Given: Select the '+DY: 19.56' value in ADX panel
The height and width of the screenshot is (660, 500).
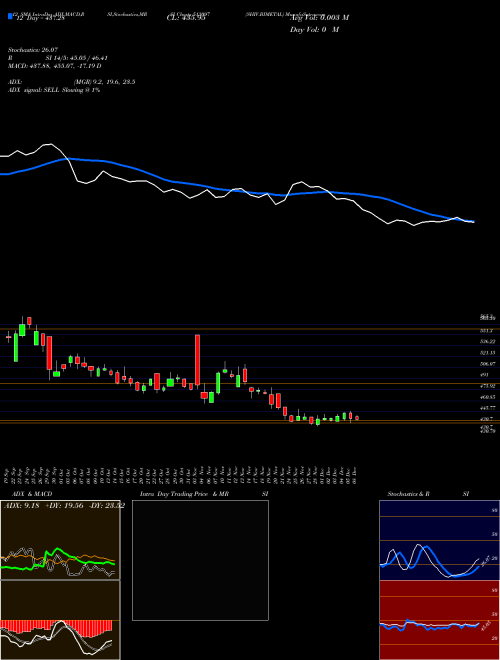Looking at the screenshot, I should [x=64, y=506].
